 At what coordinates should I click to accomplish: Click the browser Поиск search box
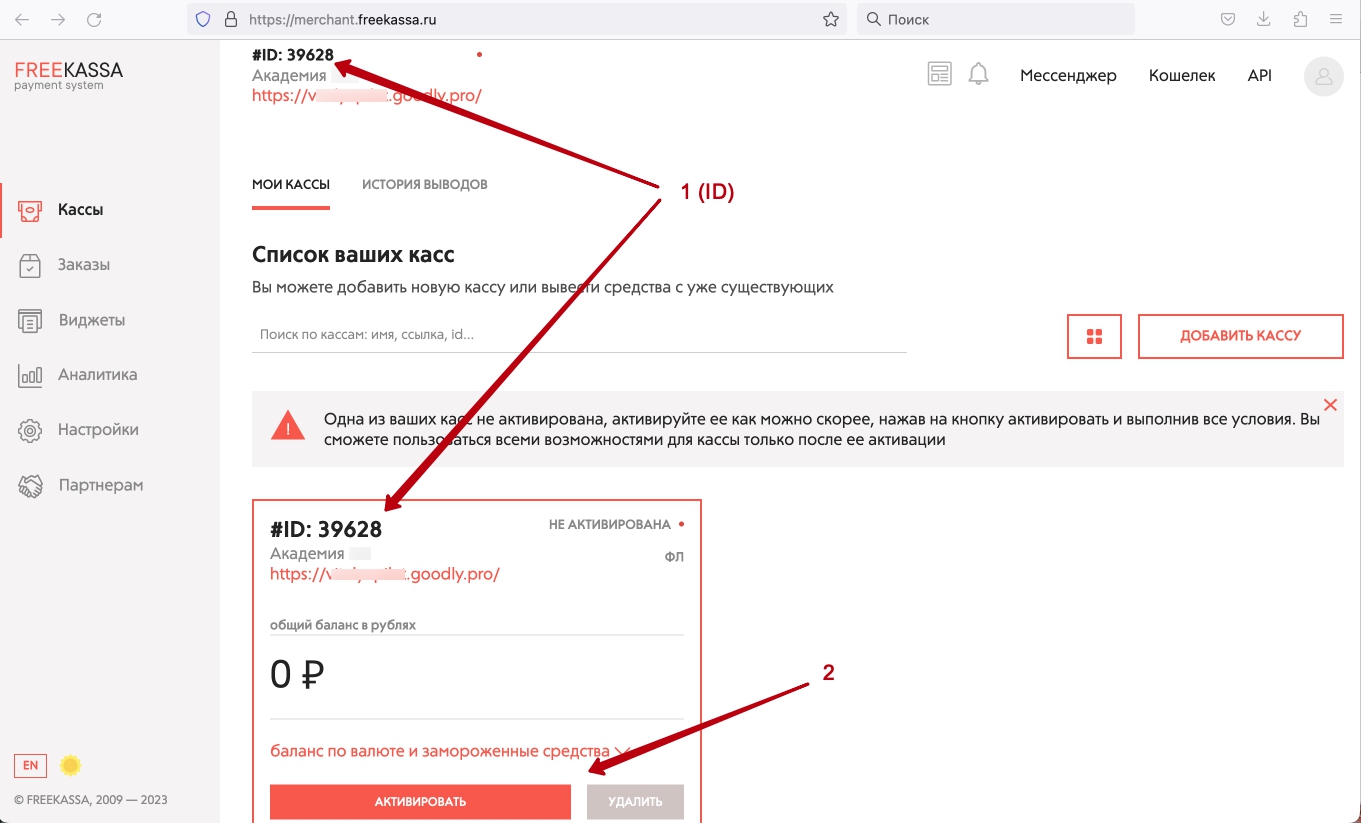tap(996, 19)
